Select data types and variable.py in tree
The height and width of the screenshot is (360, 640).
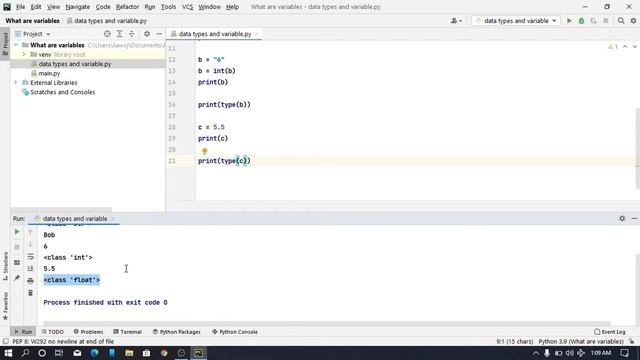point(75,64)
